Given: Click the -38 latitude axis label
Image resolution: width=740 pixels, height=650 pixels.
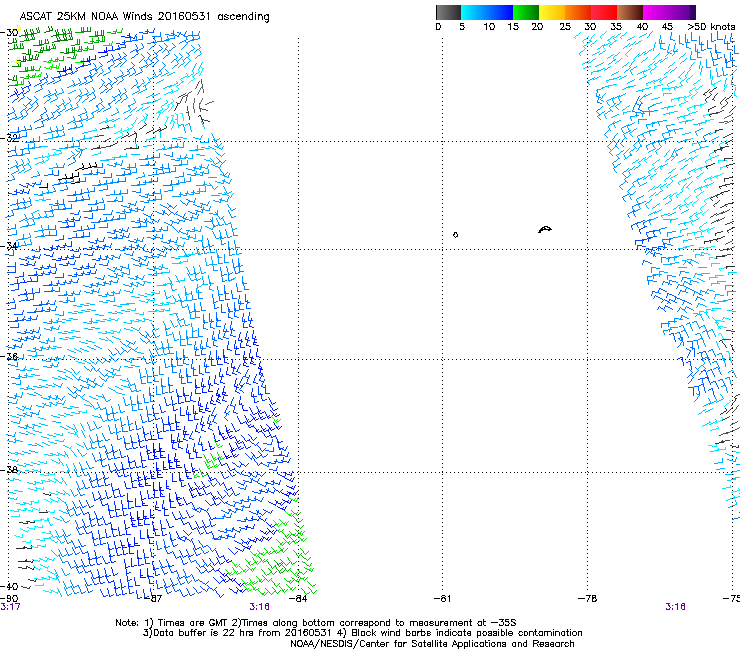Looking at the screenshot, I should (x=9, y=470).
